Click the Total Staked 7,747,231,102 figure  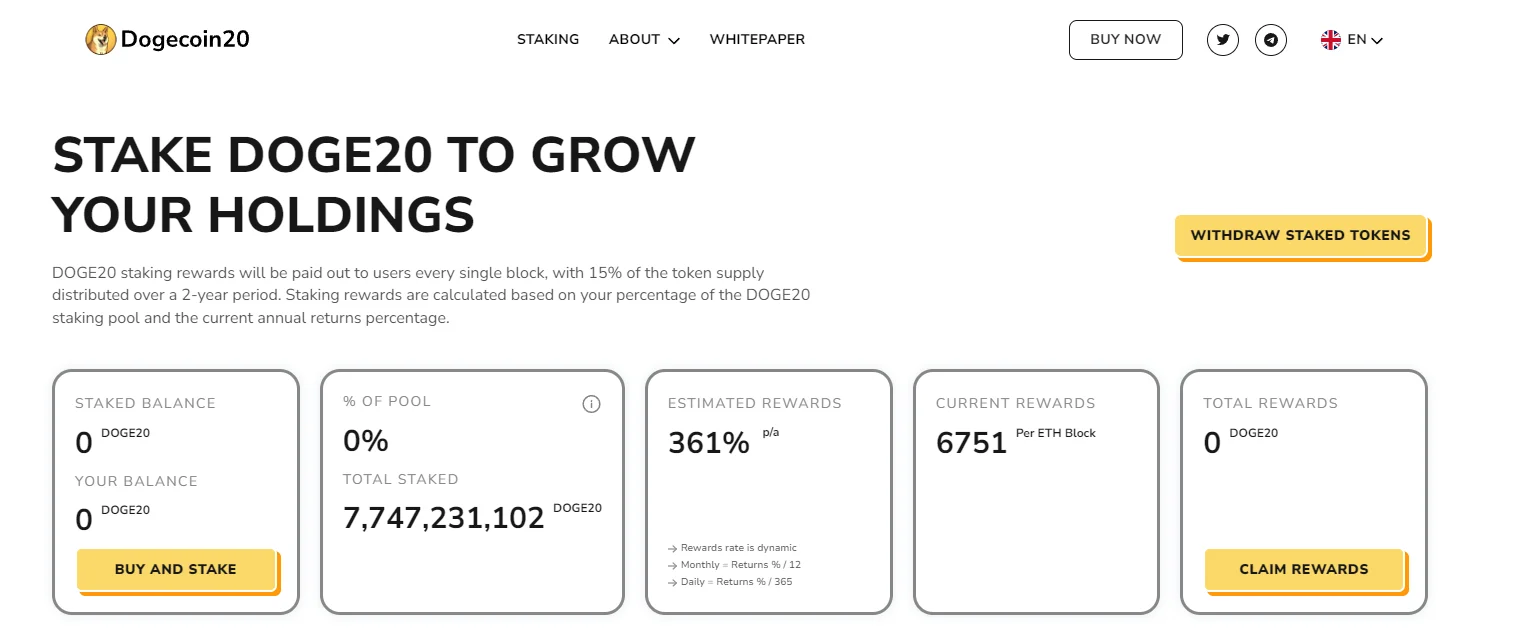tap(444, 517)
